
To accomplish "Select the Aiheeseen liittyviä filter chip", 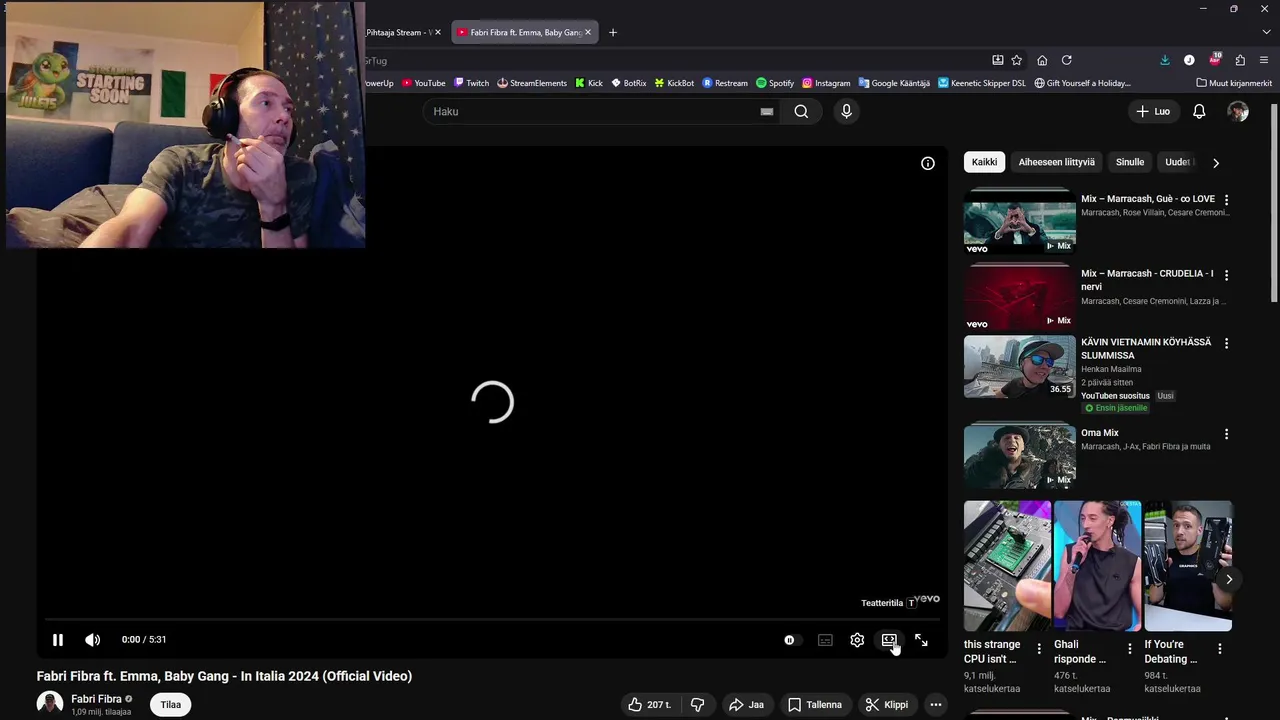I will [x=1056, y=162].
